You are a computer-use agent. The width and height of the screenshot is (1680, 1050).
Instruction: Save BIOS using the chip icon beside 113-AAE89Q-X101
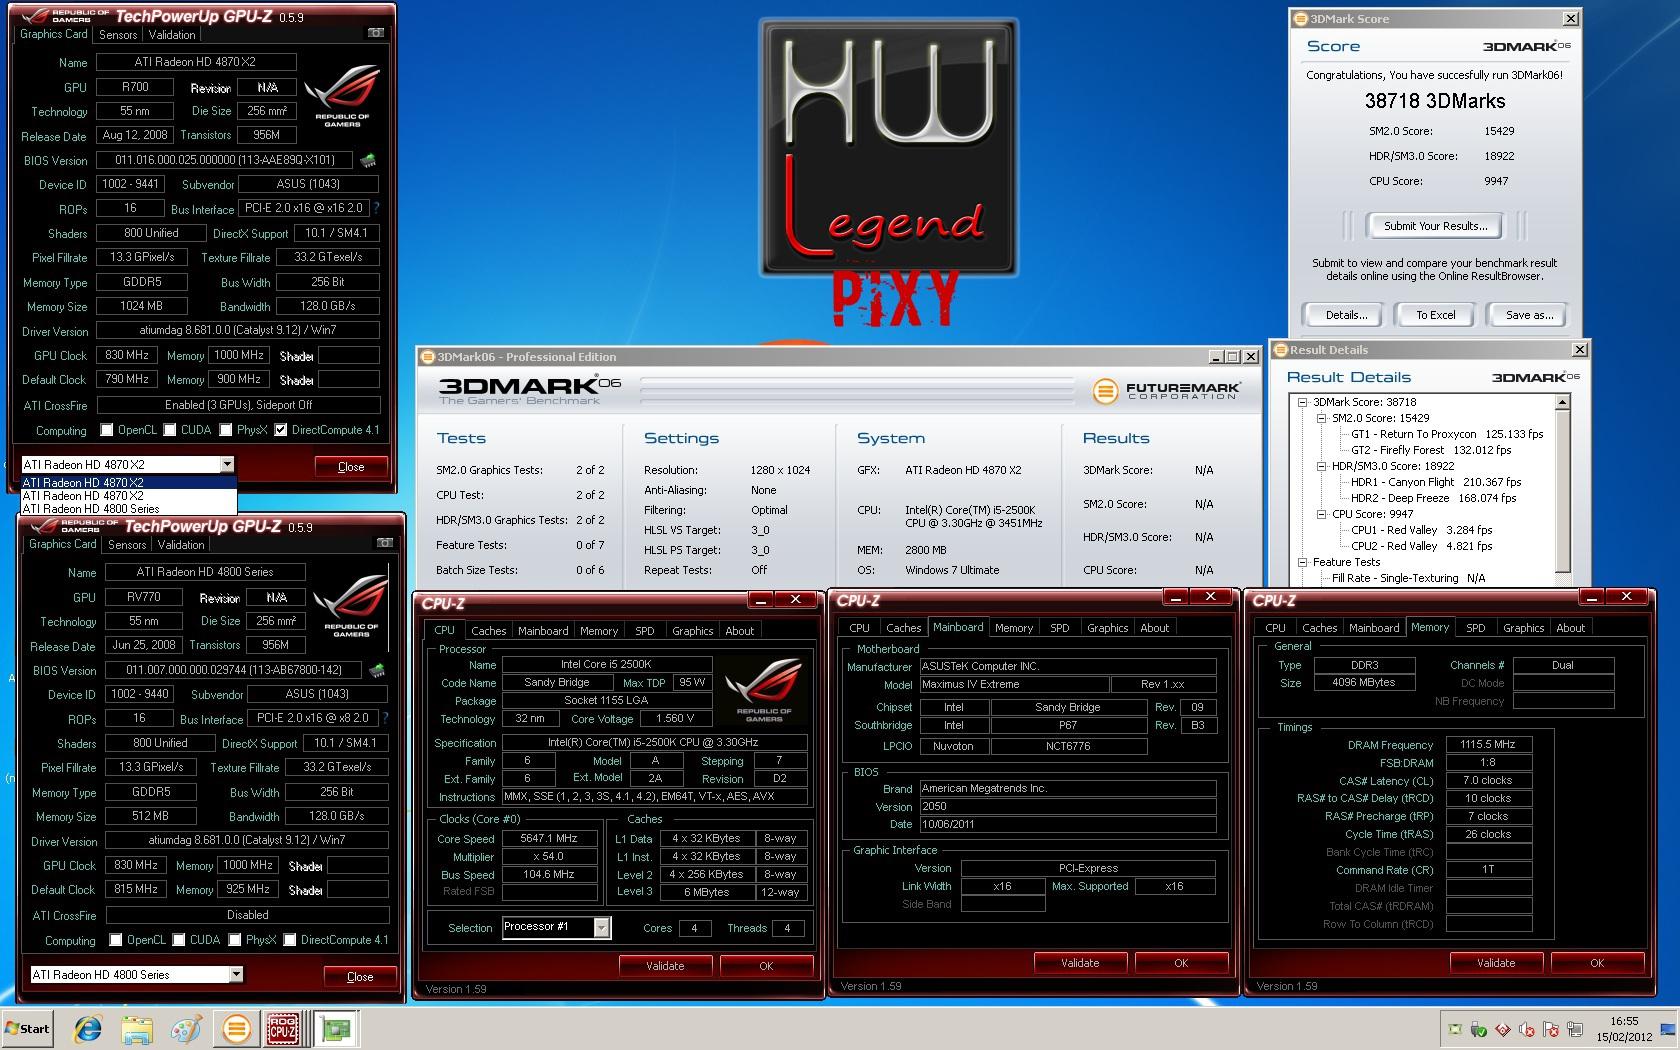coord(368,160)
